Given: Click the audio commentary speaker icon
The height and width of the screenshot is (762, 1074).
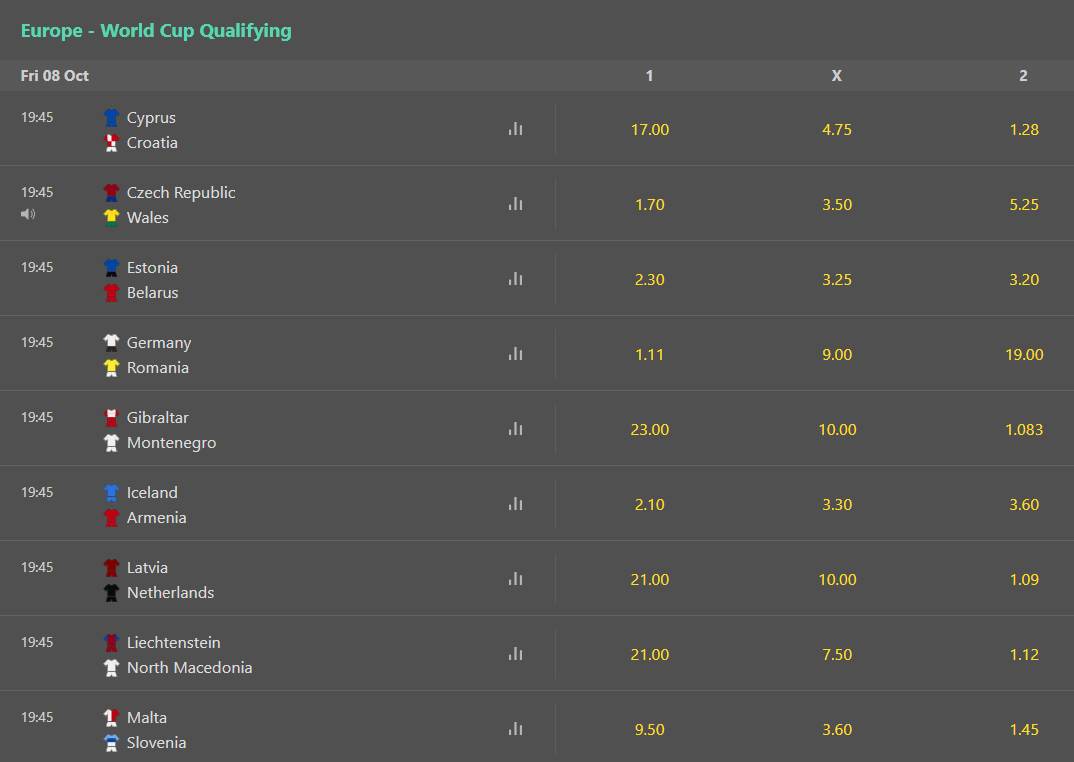Looking at the screenshot, I should pyautogui.click(x=28, y=214).
